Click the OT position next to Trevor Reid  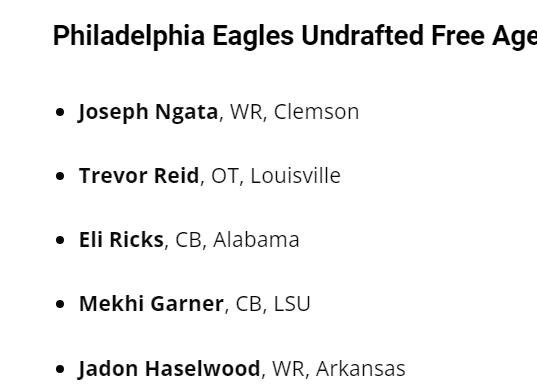(224, 176)
